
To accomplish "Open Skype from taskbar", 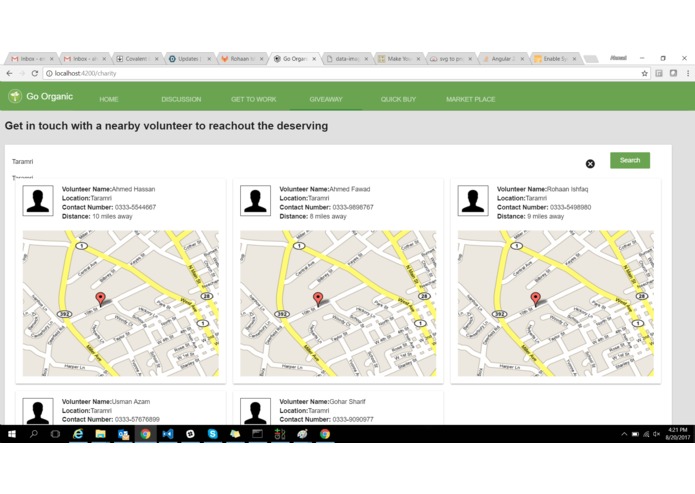I will (213, 434).
